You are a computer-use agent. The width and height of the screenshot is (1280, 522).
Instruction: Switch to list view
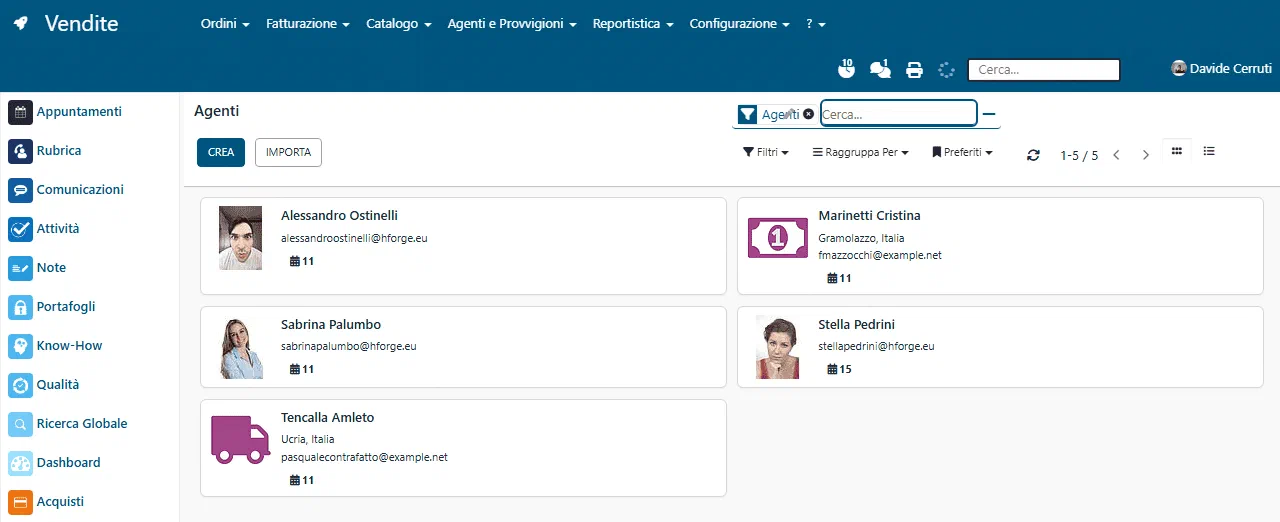1209,152
